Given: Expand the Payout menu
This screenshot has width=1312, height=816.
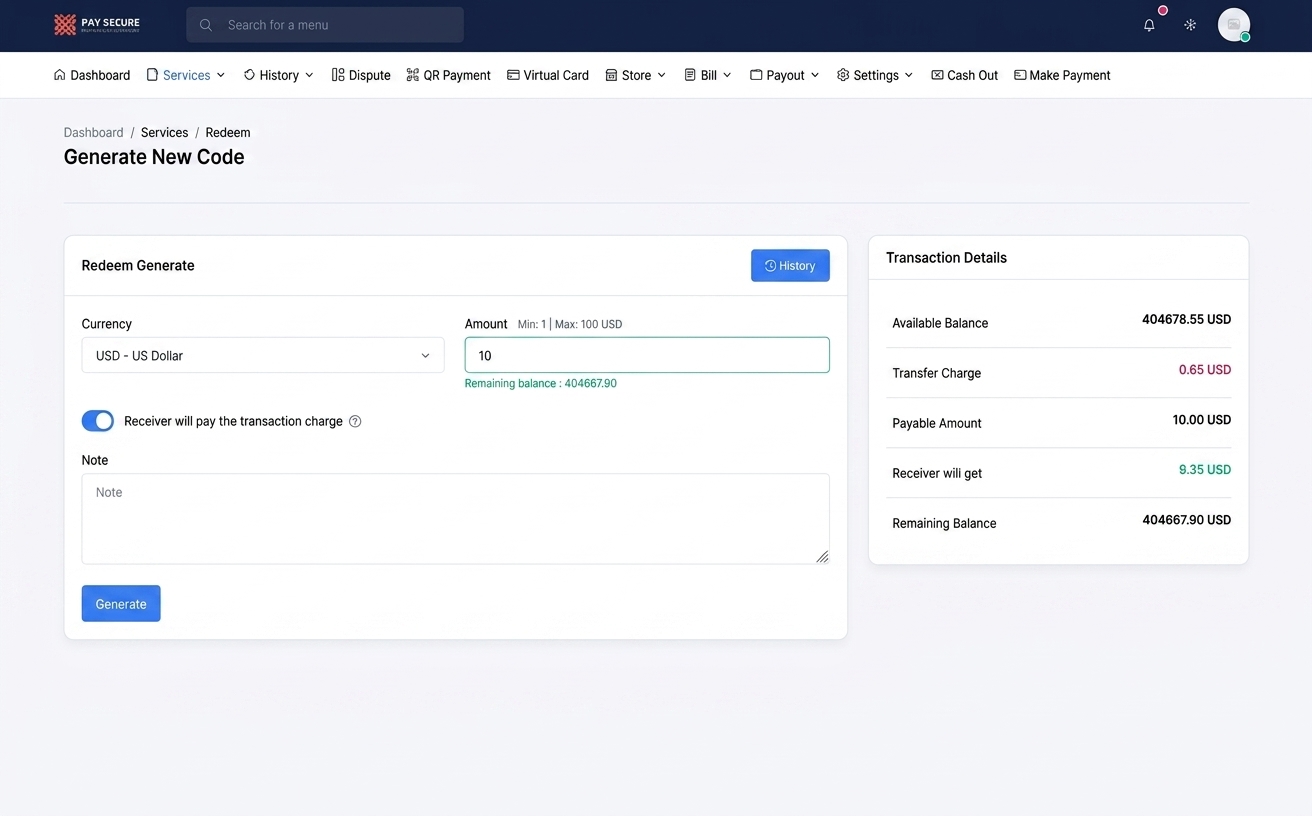Looking at the screenshot, I should [x=785, y=75].
